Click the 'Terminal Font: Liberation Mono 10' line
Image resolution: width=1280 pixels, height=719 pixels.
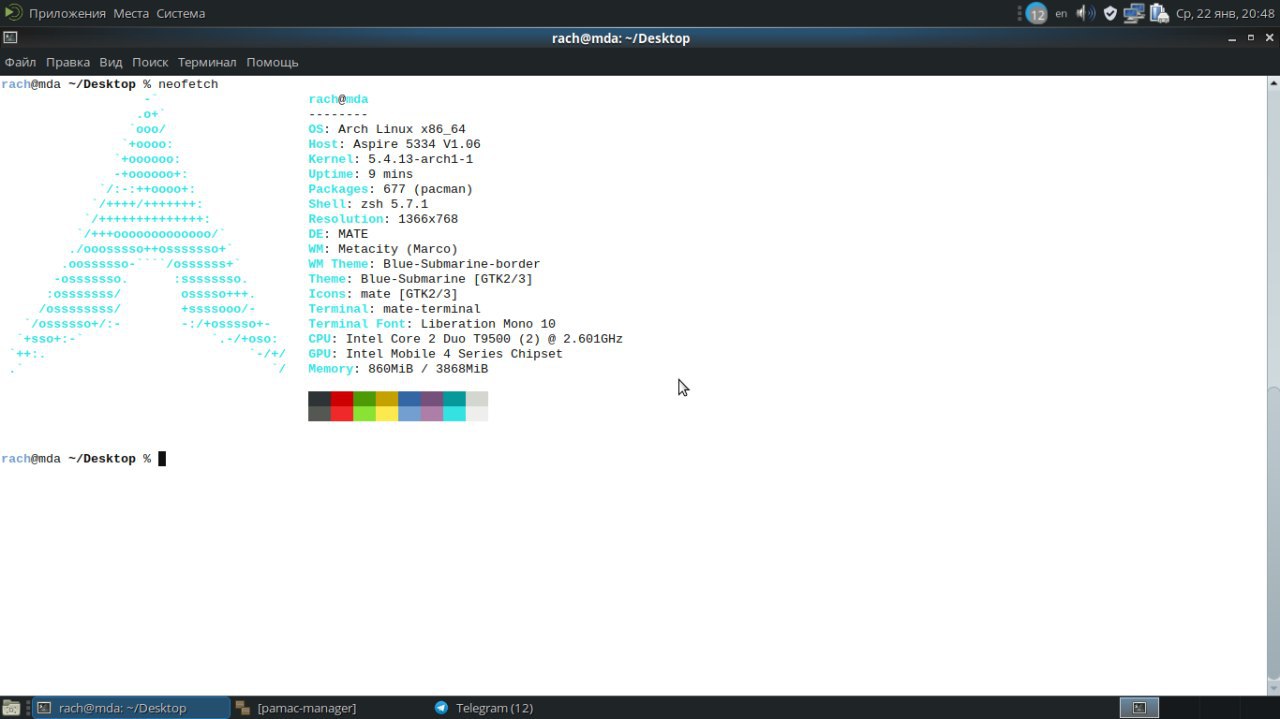coord(432,324)
